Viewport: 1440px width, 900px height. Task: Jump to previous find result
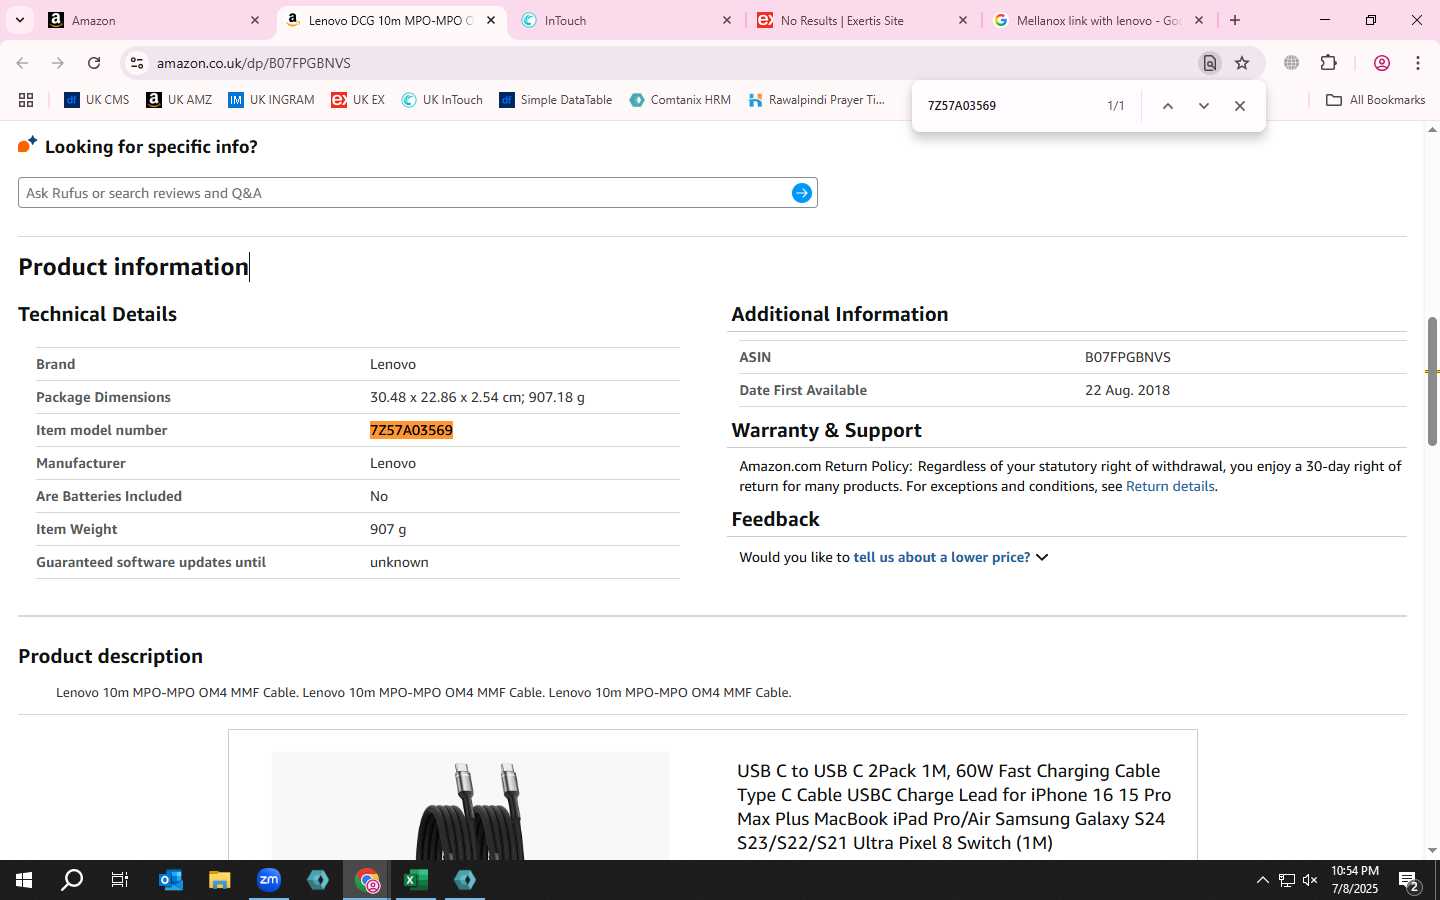click(x=1167, y=106)
